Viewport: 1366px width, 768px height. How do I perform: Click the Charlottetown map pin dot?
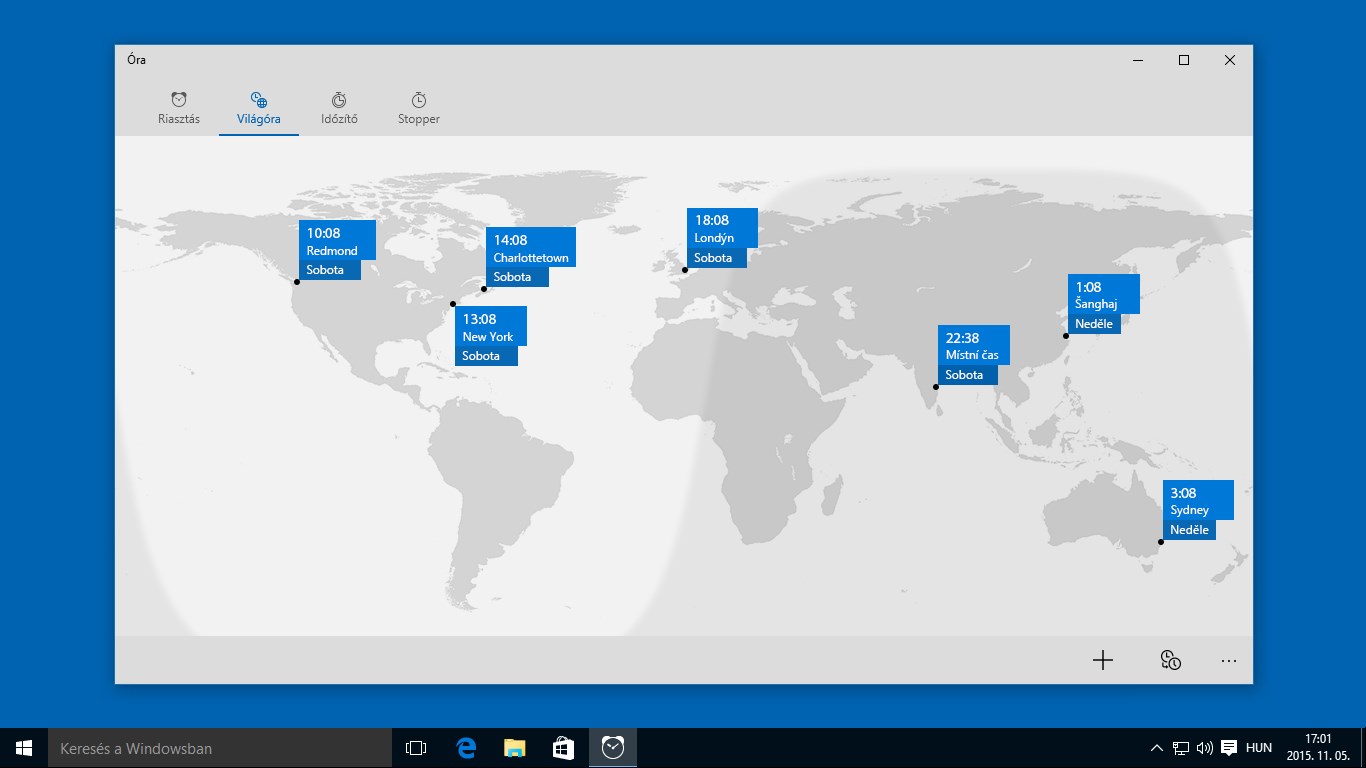coord(484,289)
